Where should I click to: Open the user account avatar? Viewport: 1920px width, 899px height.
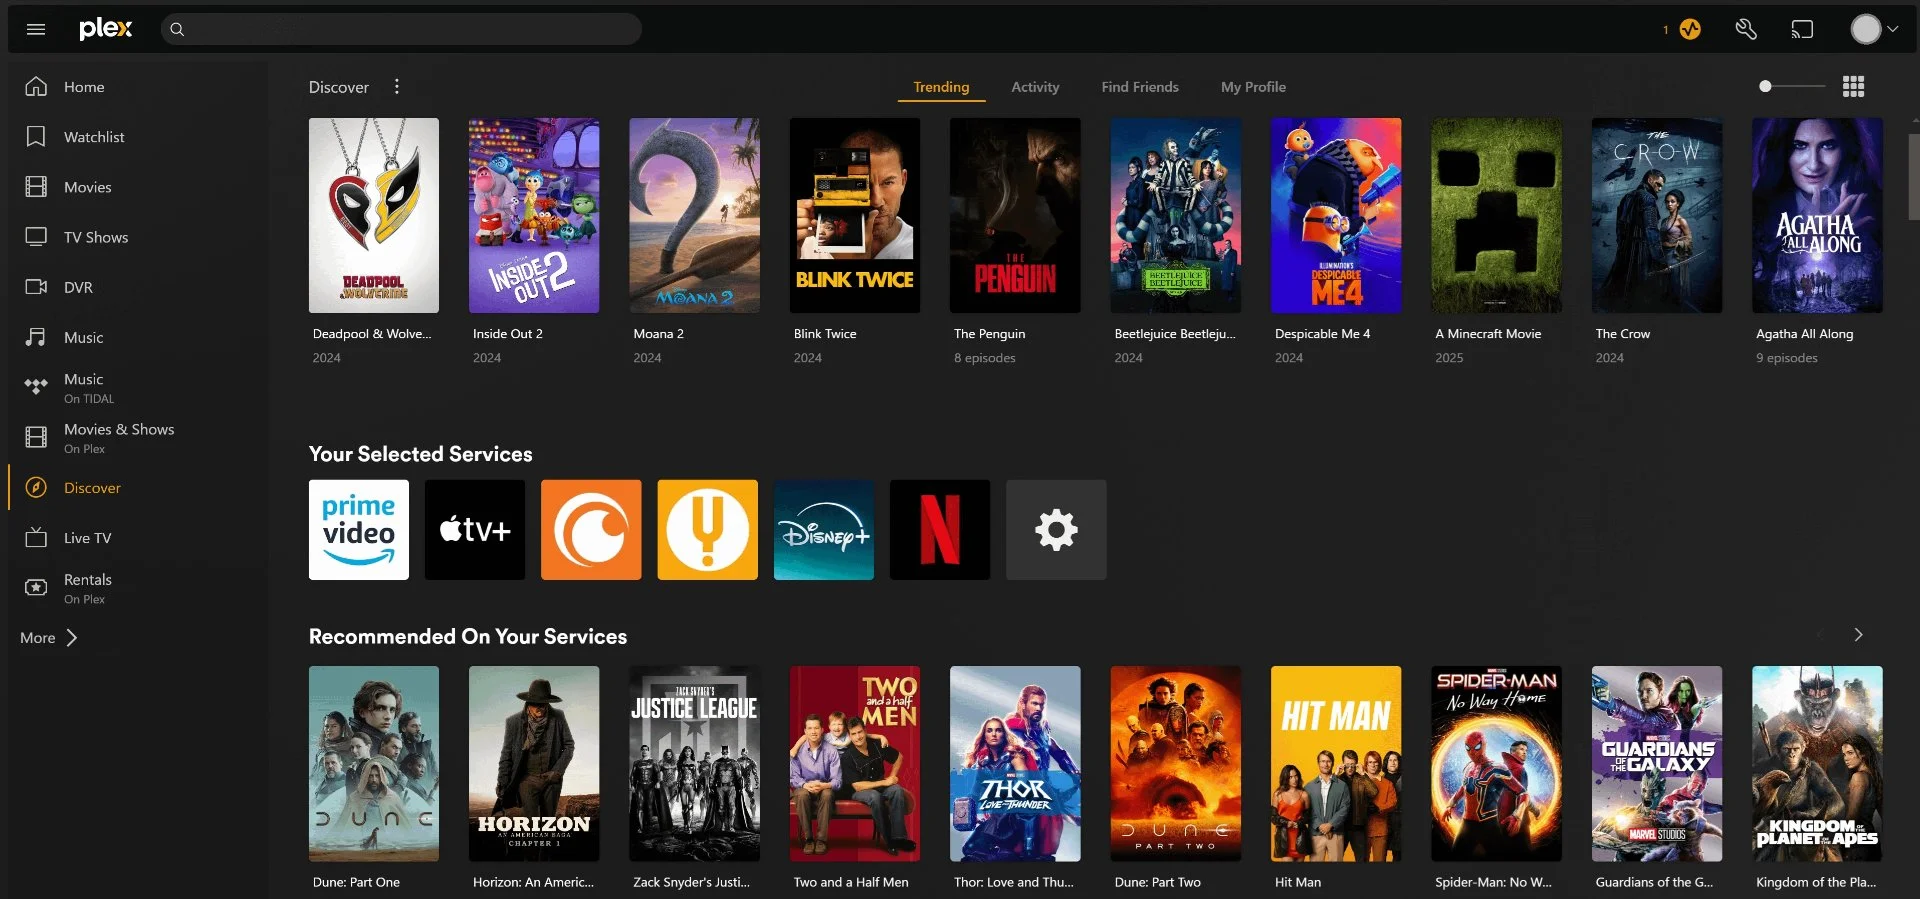[x=1865, y=29]
